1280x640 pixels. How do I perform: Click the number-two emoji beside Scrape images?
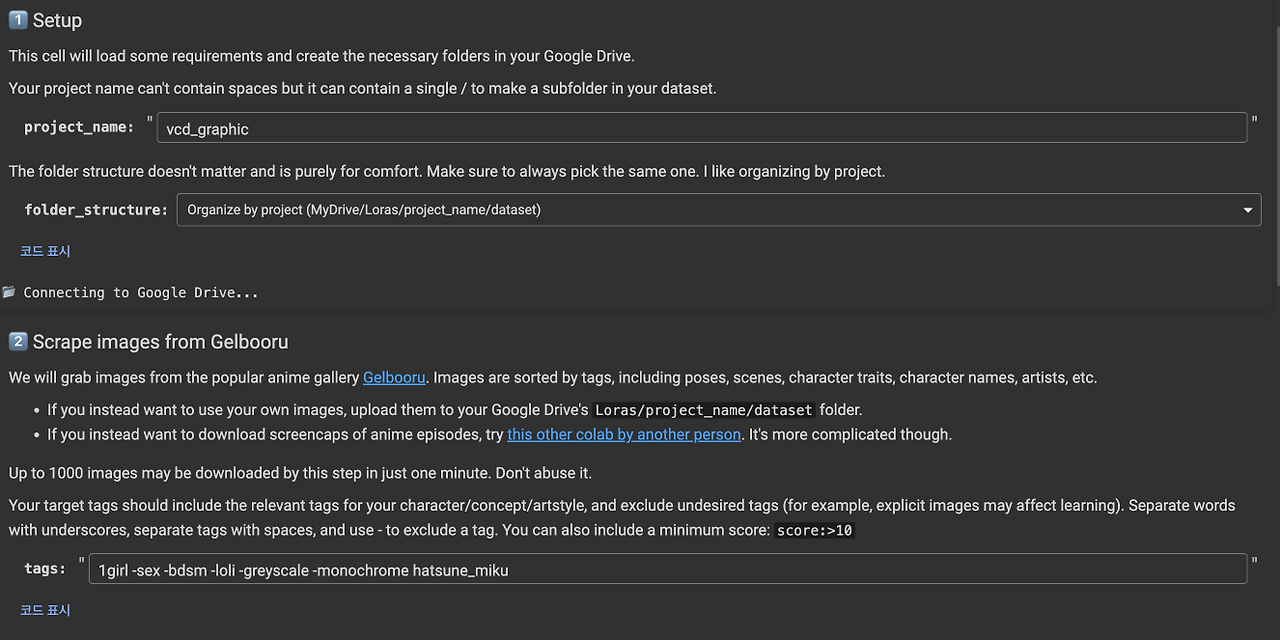coord(18,342)
